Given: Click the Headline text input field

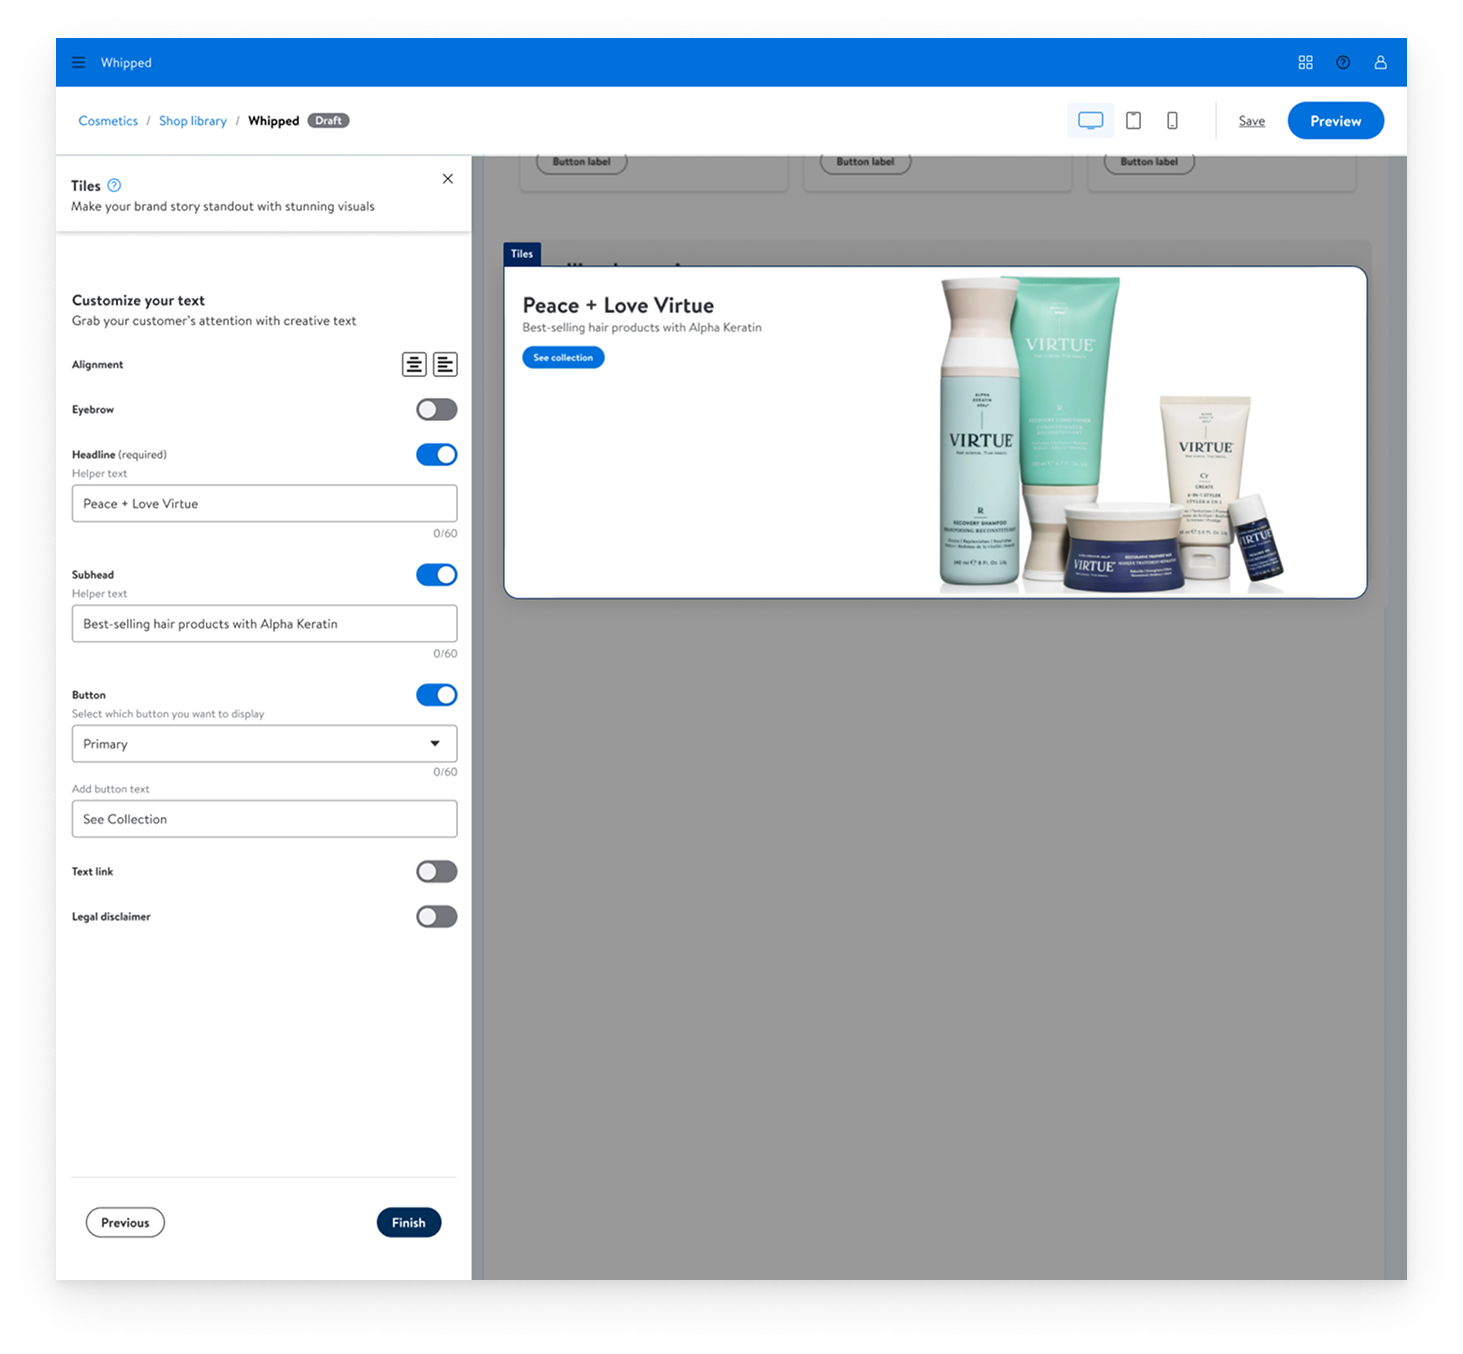Looking at the screenshot, I should coord(264,504).
